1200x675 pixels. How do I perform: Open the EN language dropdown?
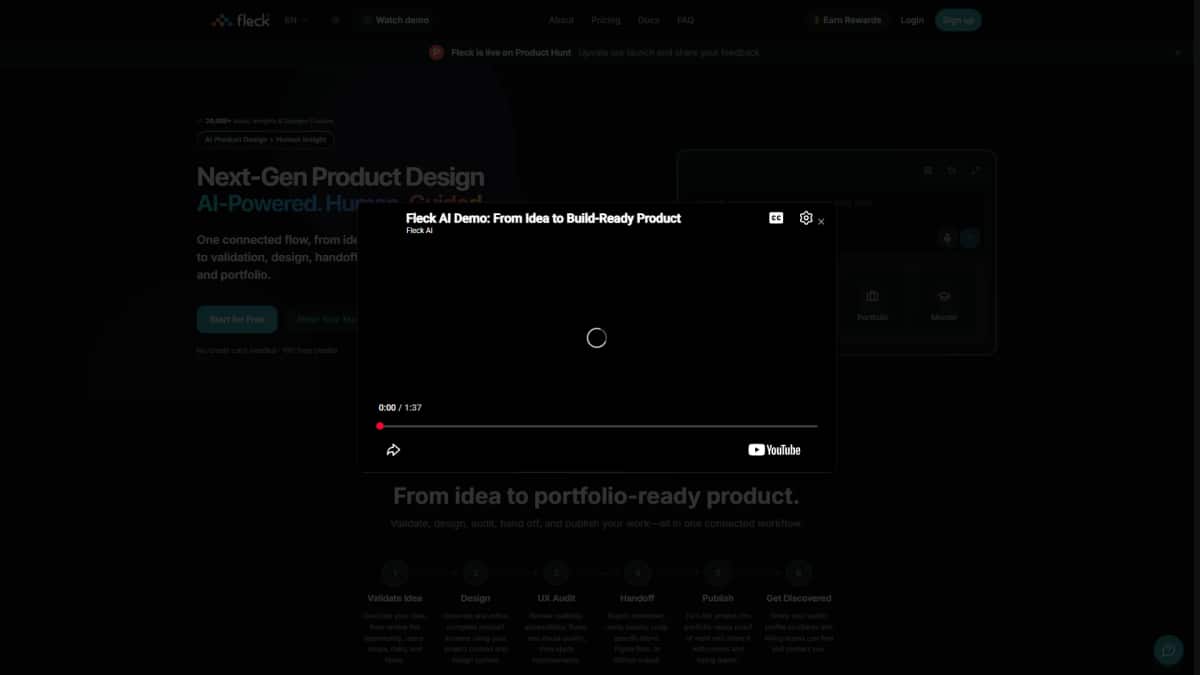coord(296,20)
